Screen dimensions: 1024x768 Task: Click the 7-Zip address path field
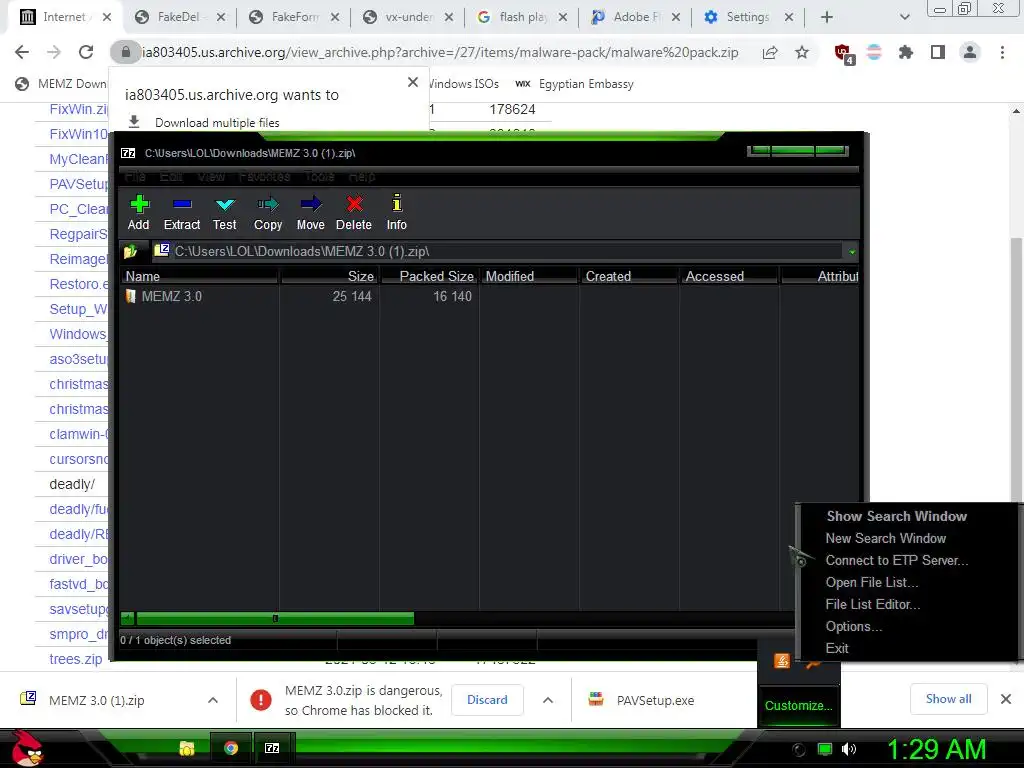[x=500, y=251]
